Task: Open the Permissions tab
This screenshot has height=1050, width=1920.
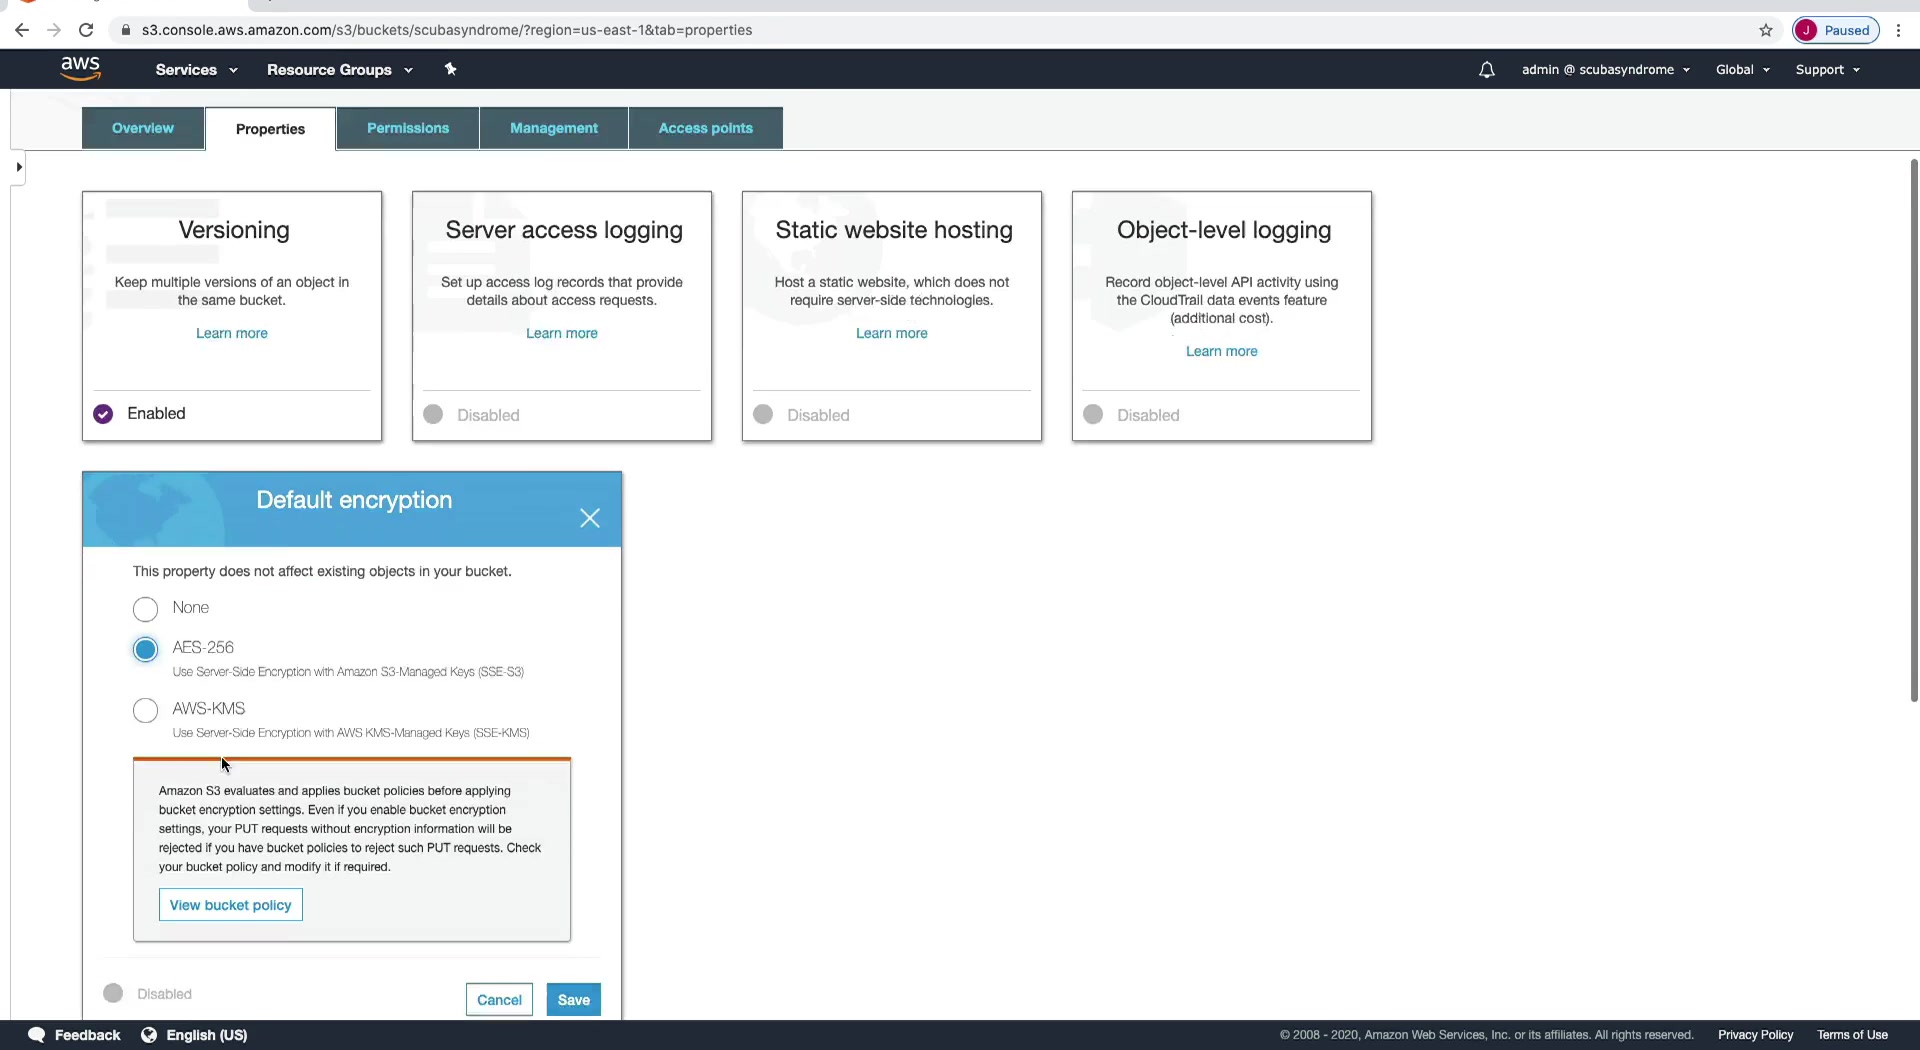Action: [408, 128]
